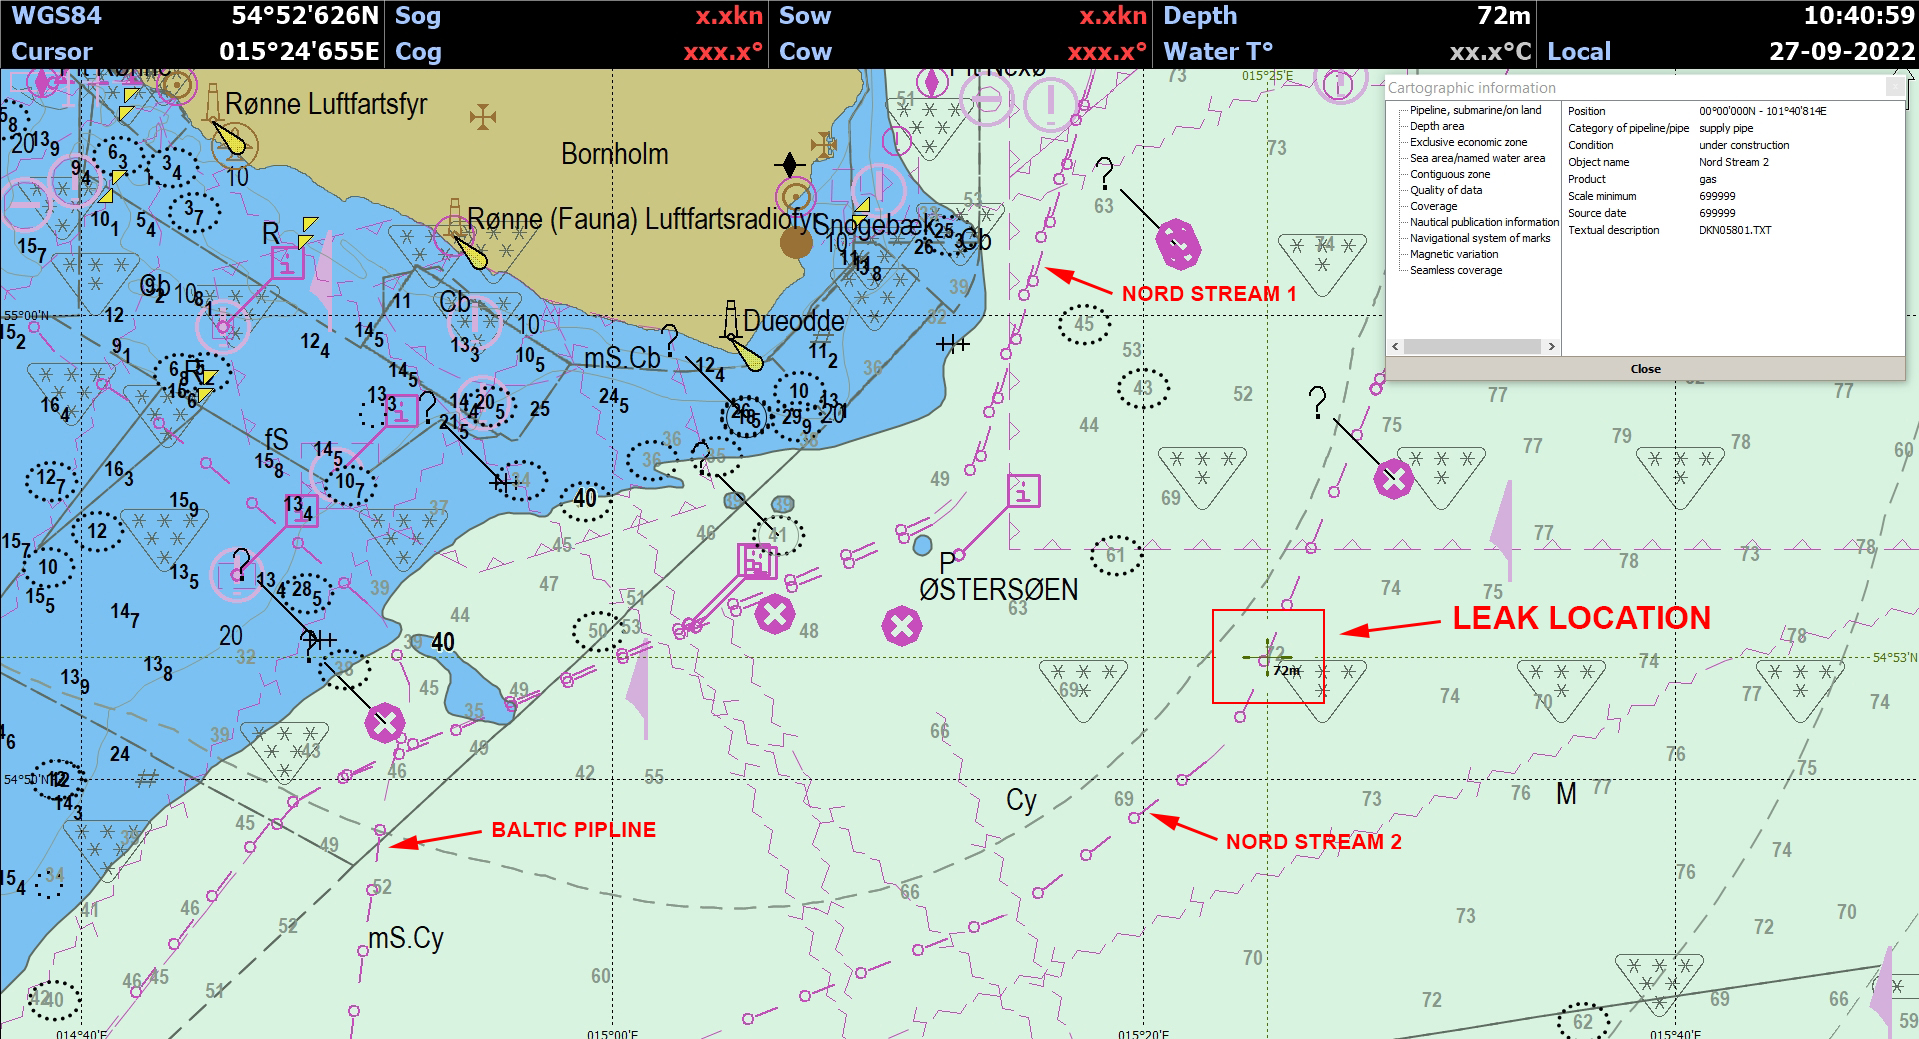
Task: Select Sea area/named water area entry
Action: tap(1477, 158)
